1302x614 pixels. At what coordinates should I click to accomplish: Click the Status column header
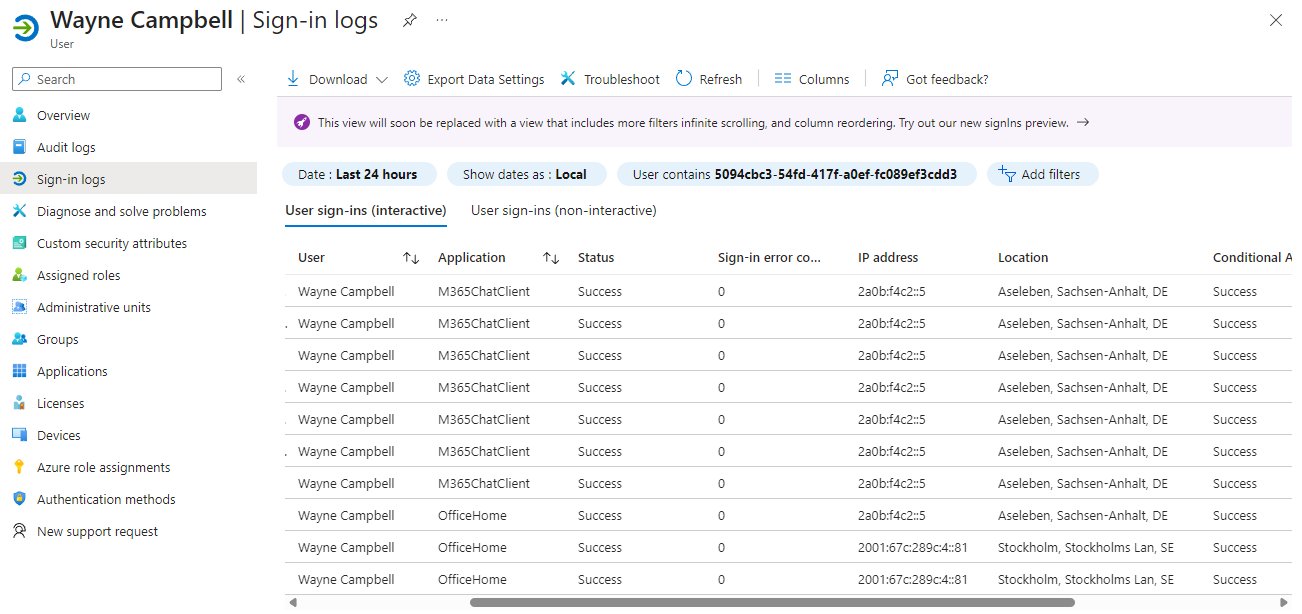[x=596, y=257]
